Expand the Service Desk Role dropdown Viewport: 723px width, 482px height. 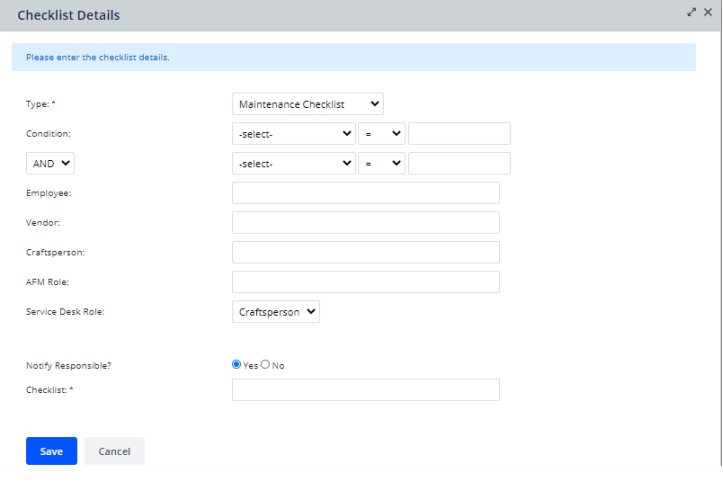[x=276, y=312]
